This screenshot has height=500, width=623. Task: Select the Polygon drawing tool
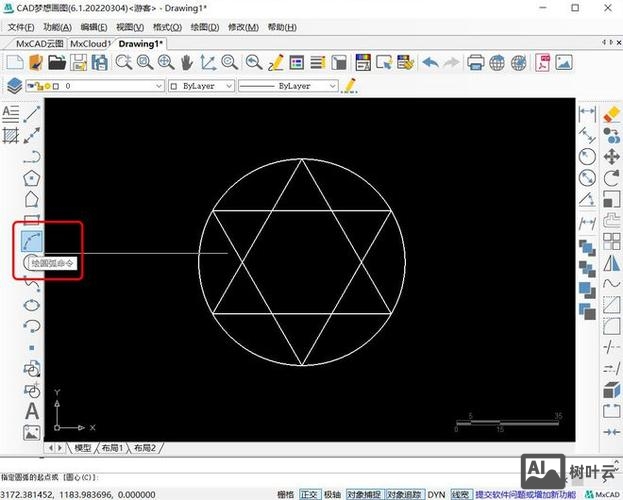pyautogui.click(x=32, y=178)
